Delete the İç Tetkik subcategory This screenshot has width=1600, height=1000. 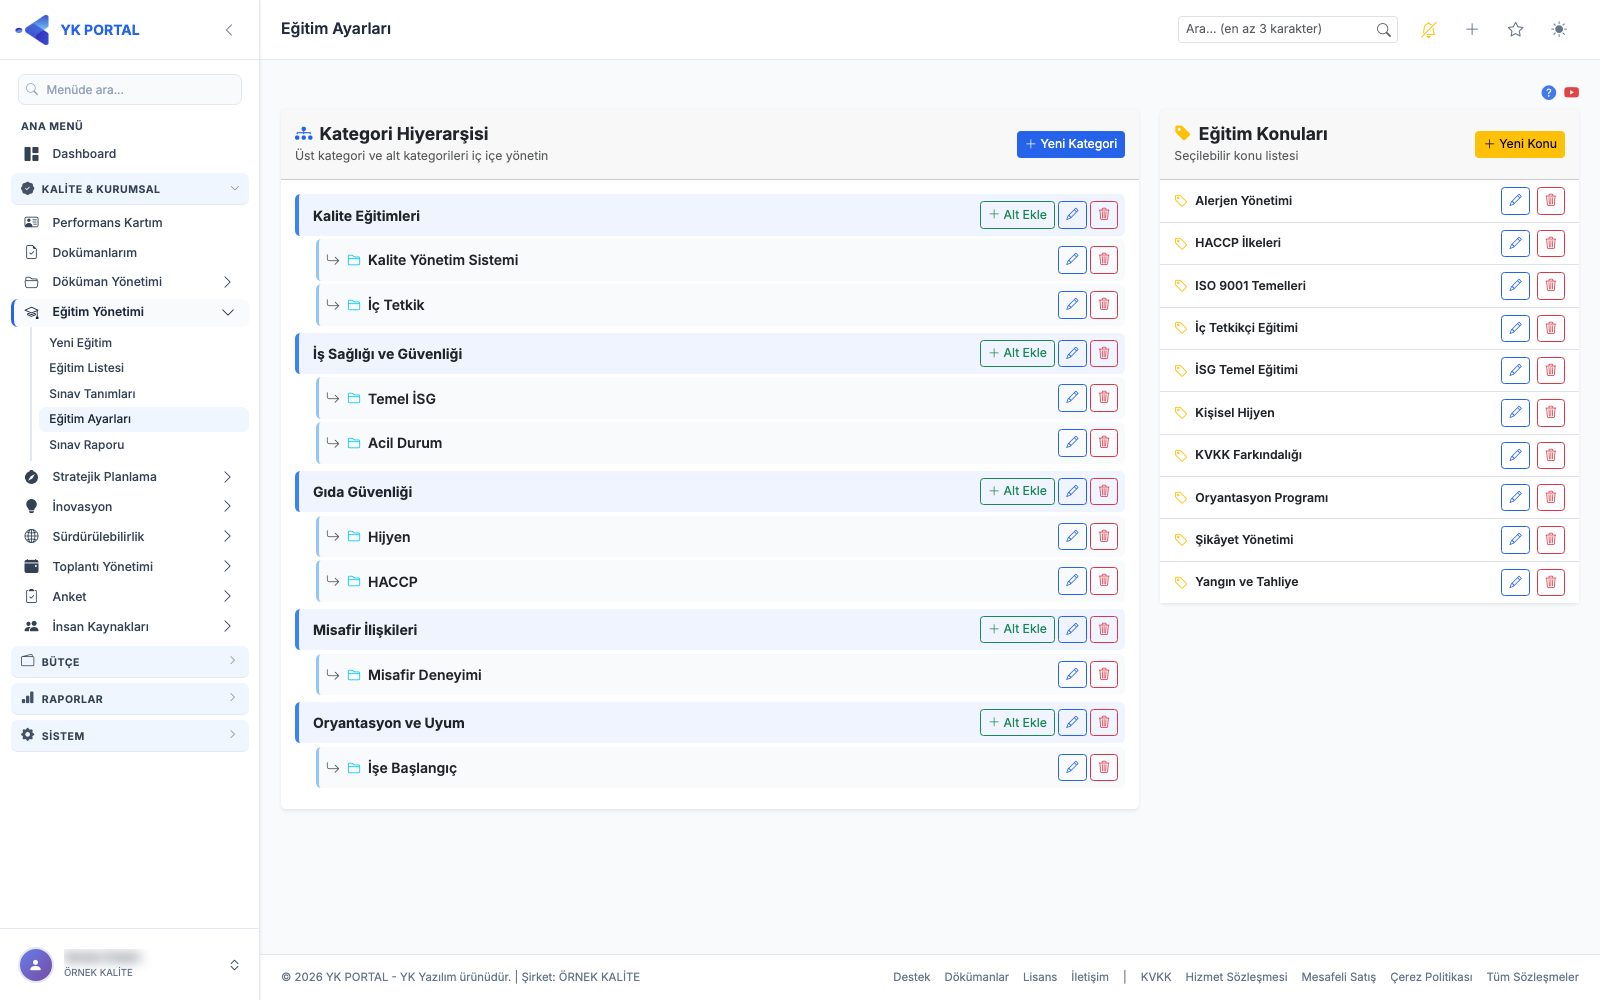pyautogui.click(x=1104, y=305)
